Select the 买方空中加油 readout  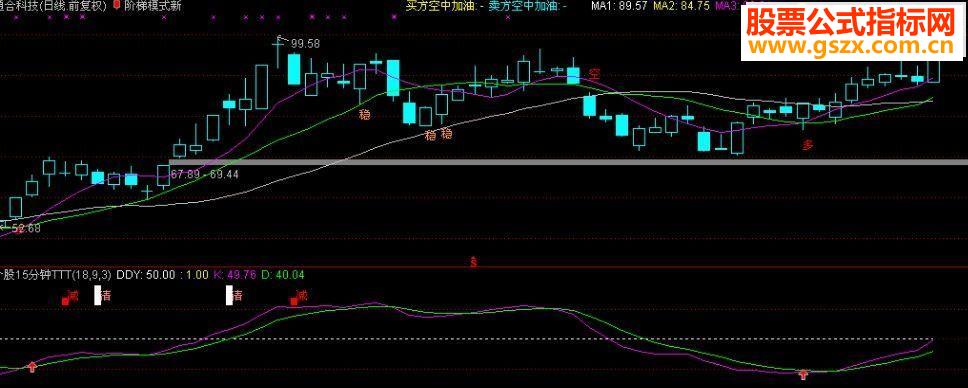coord(444,6)
